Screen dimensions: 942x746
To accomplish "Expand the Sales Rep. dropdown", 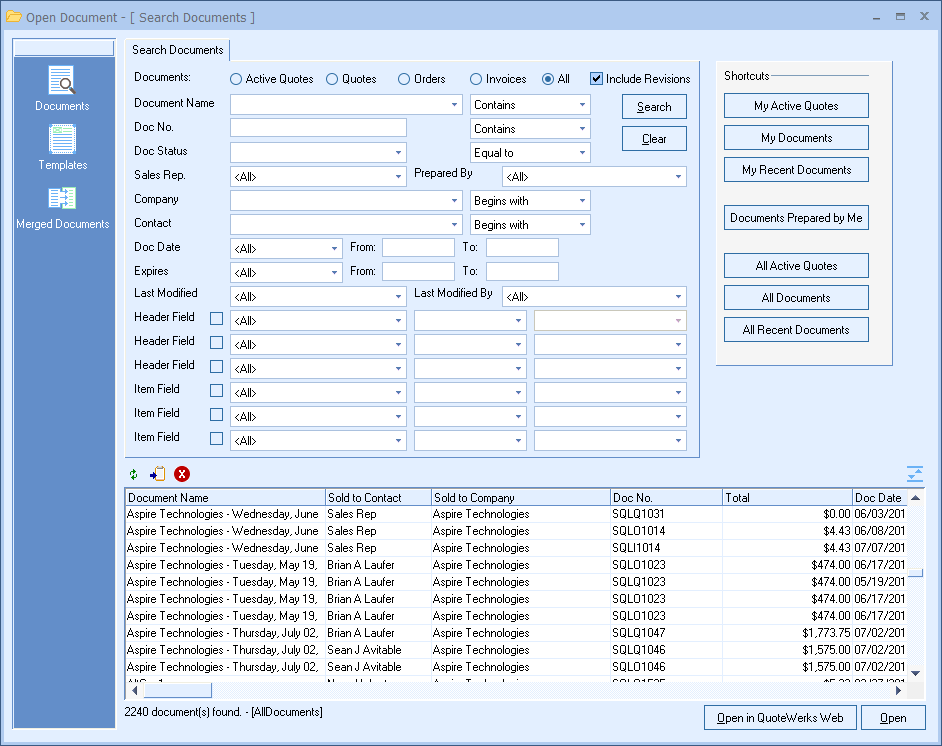I will [398, 177].
